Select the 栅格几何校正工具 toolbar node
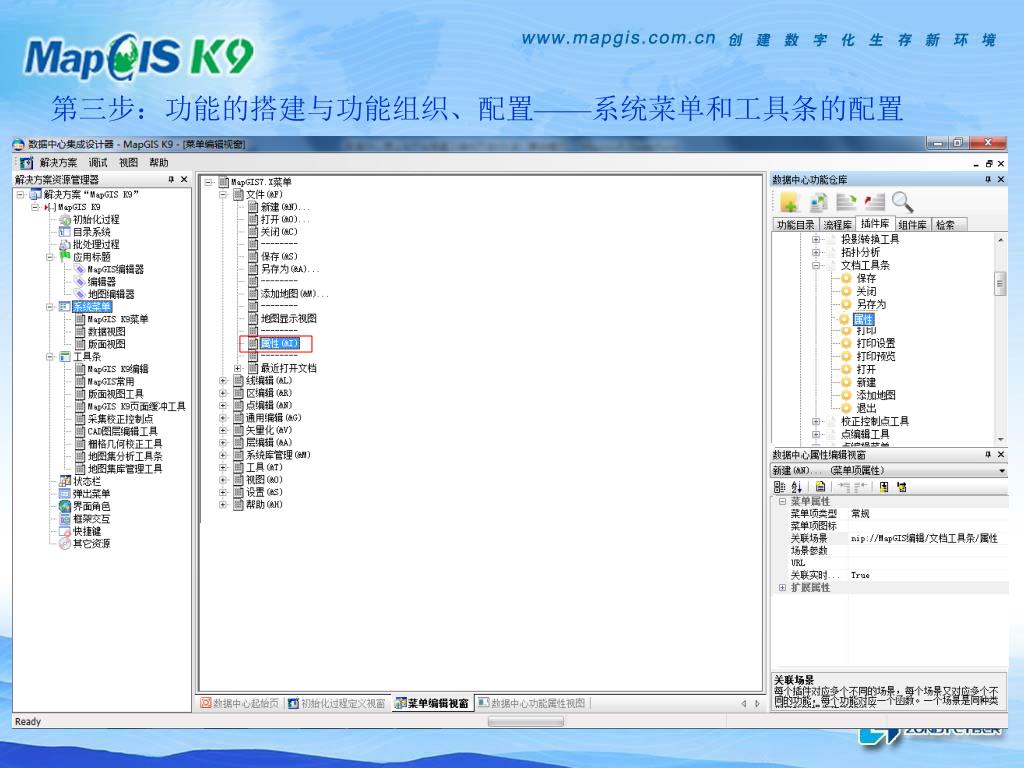Screen dimensions: 1024x768 tap(125, 443)
